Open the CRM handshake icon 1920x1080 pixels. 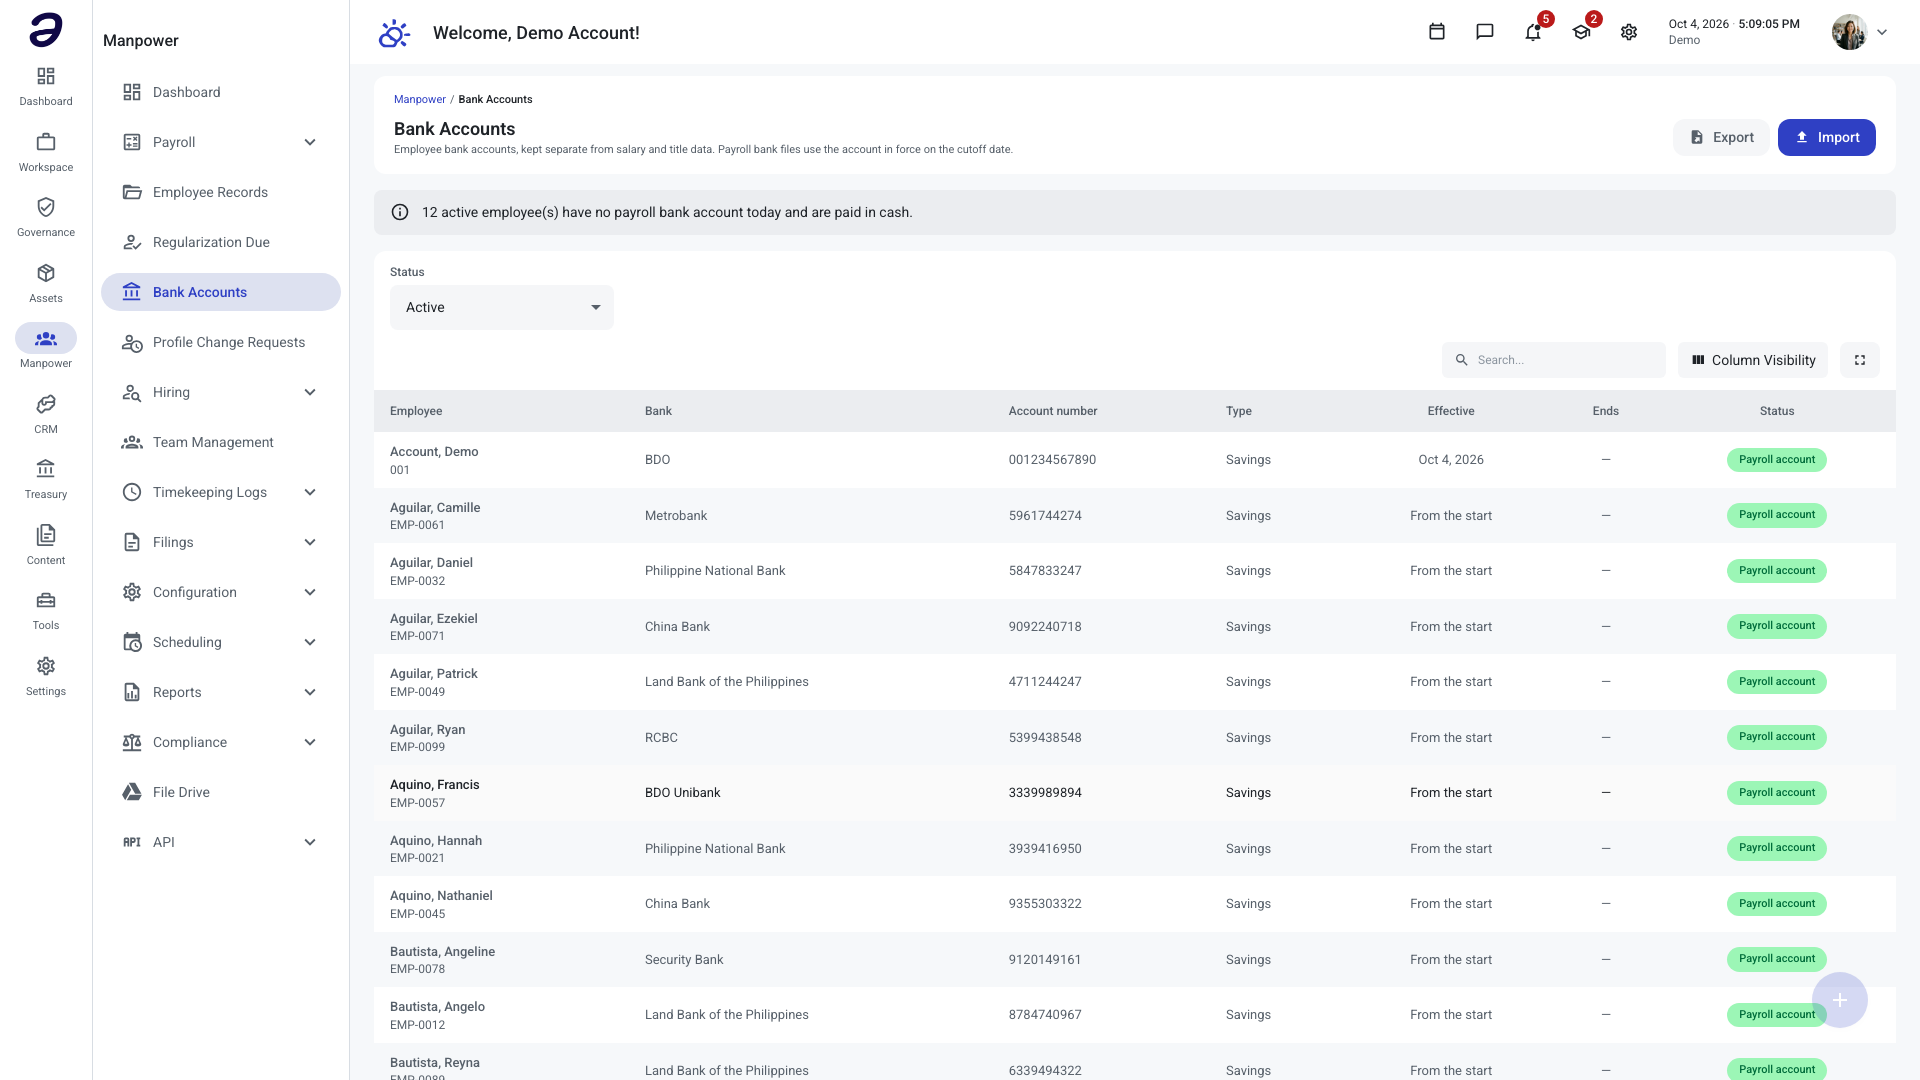(46, 404)
